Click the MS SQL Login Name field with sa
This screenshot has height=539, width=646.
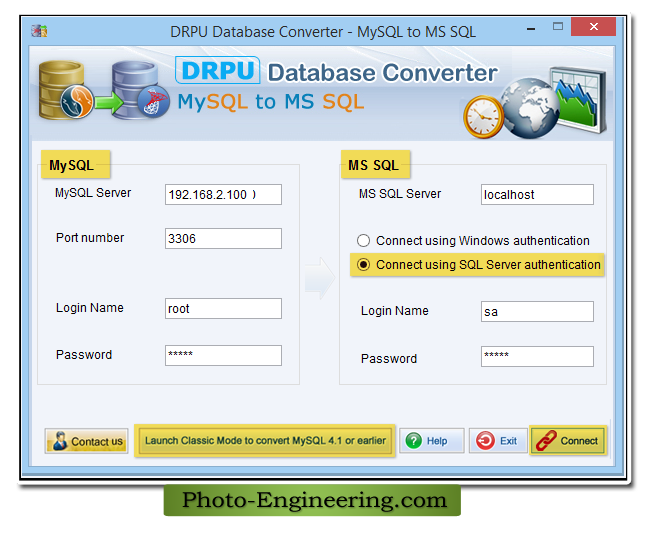(537, 312)
